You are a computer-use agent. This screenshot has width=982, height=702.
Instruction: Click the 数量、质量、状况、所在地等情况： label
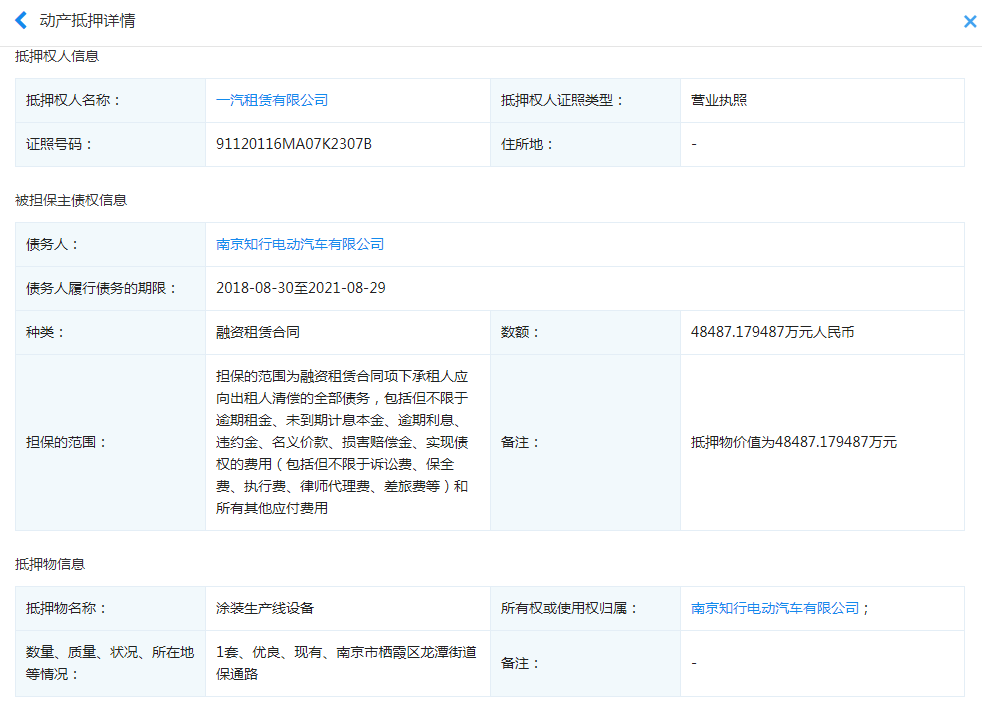tap(110, 663)
